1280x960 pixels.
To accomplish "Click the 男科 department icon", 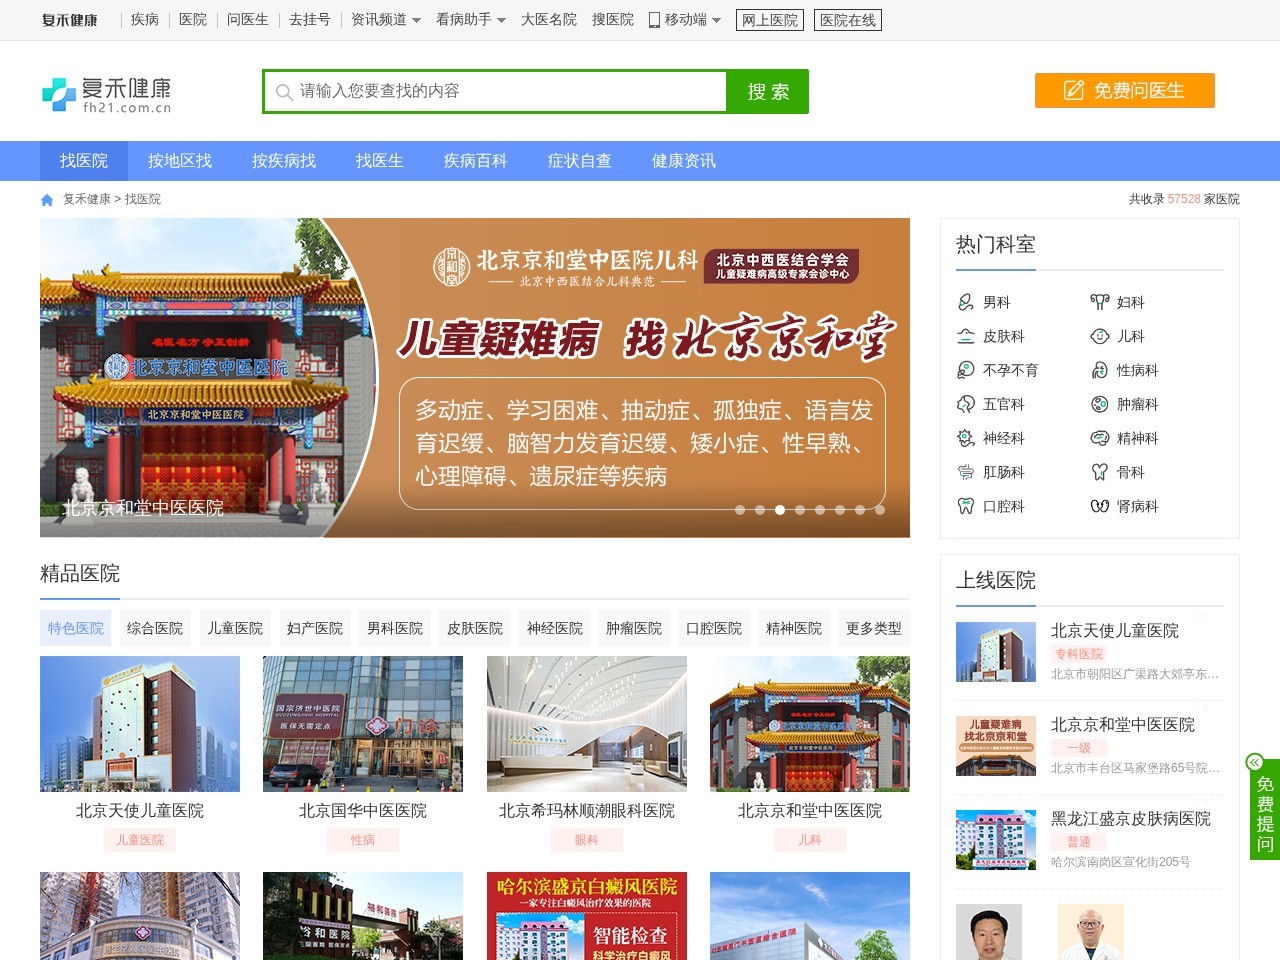I will tap(966, 302).
